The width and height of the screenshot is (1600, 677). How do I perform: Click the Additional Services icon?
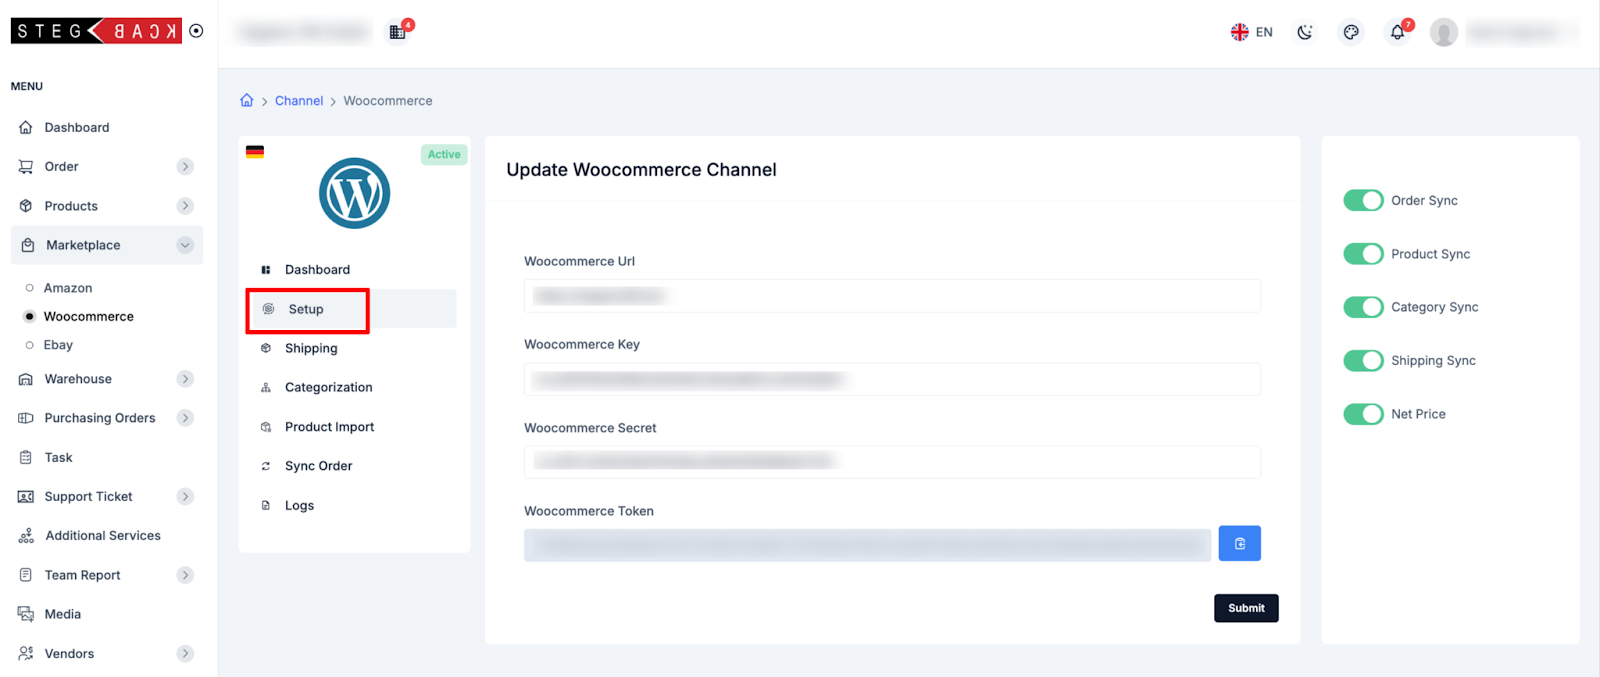pyautogui.click(x=26, y=536)
